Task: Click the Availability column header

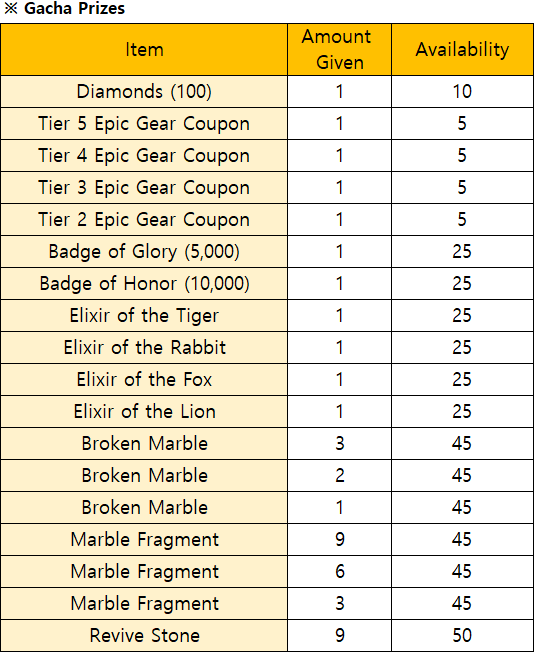Action: click(x=462, y=49)
